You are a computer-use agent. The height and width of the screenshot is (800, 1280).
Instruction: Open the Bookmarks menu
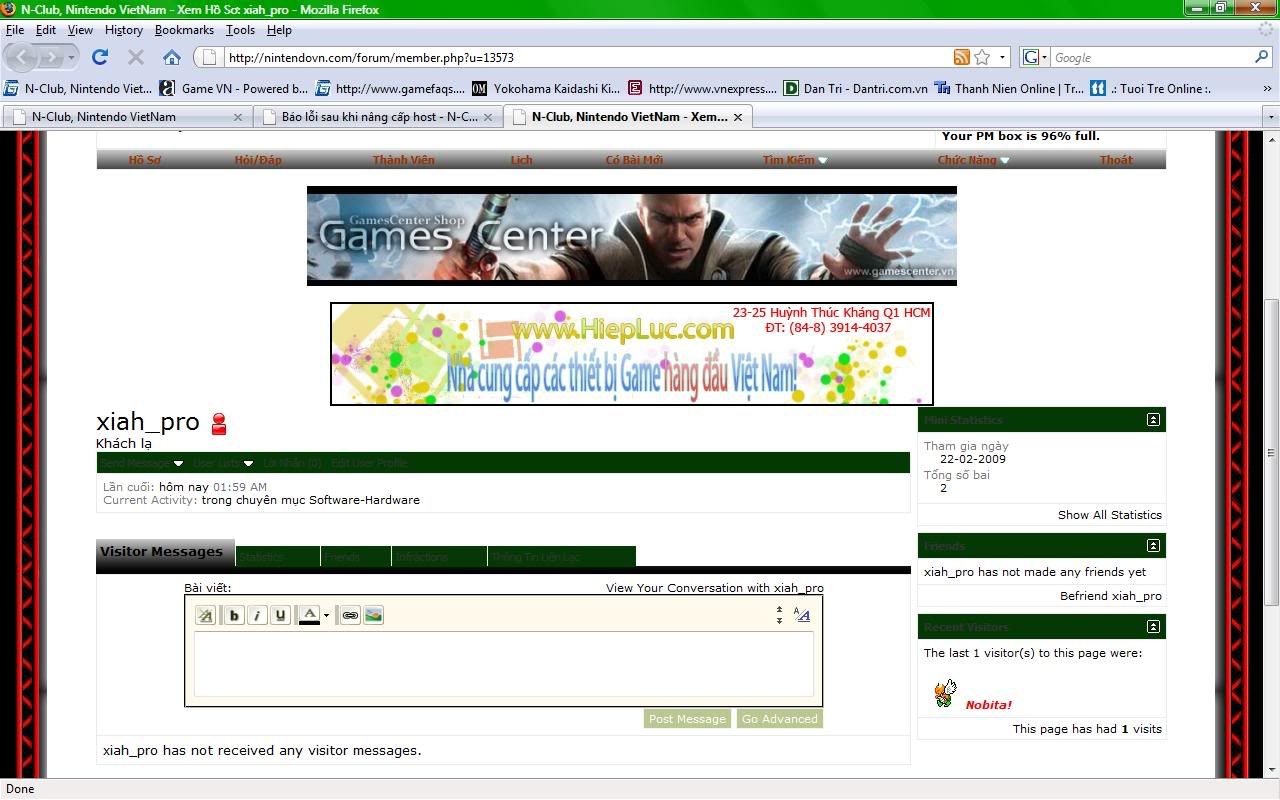[x=184, y=30]
